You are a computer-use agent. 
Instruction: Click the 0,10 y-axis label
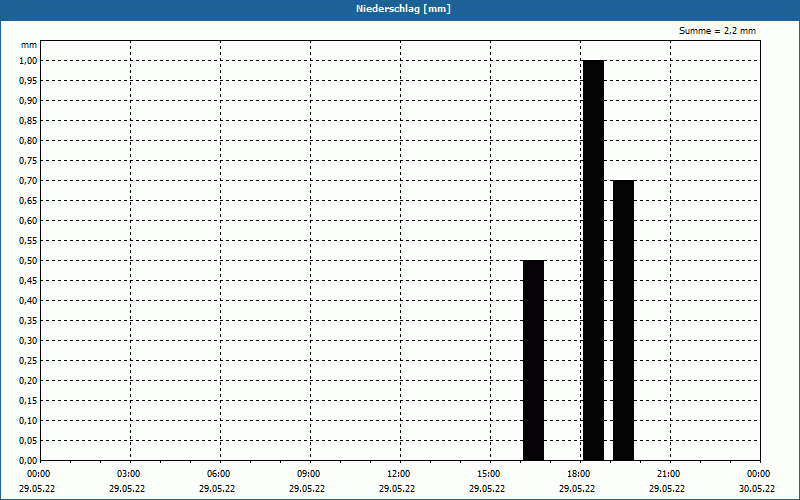[x=28, y=421]
